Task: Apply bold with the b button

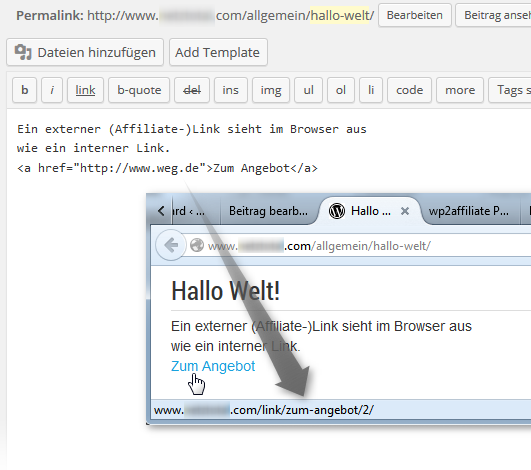Action: (x=24, y=90)
